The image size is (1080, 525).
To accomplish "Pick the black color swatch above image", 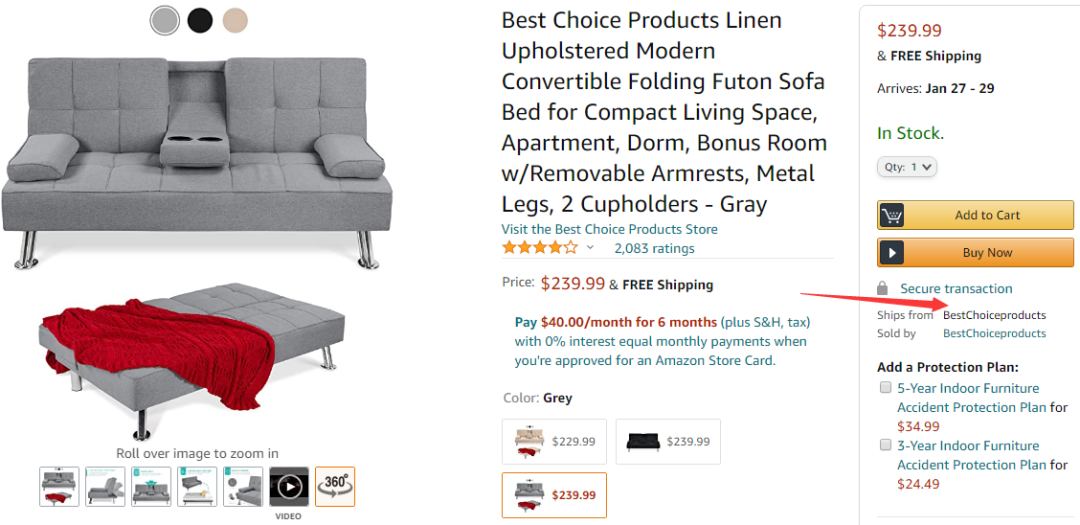I will 200,19.
